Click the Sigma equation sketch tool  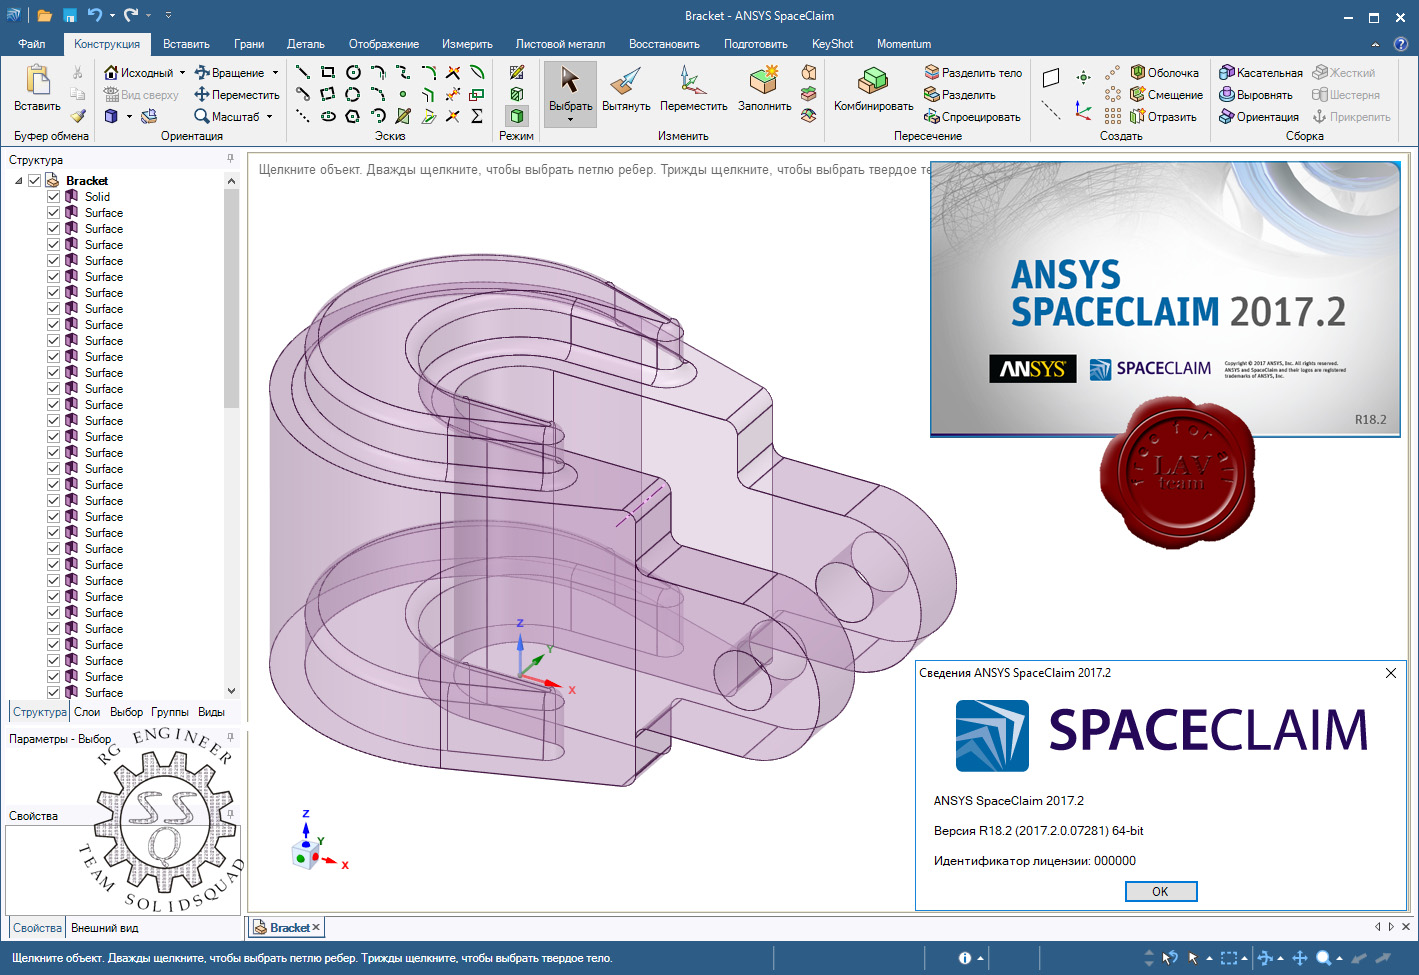478,116
